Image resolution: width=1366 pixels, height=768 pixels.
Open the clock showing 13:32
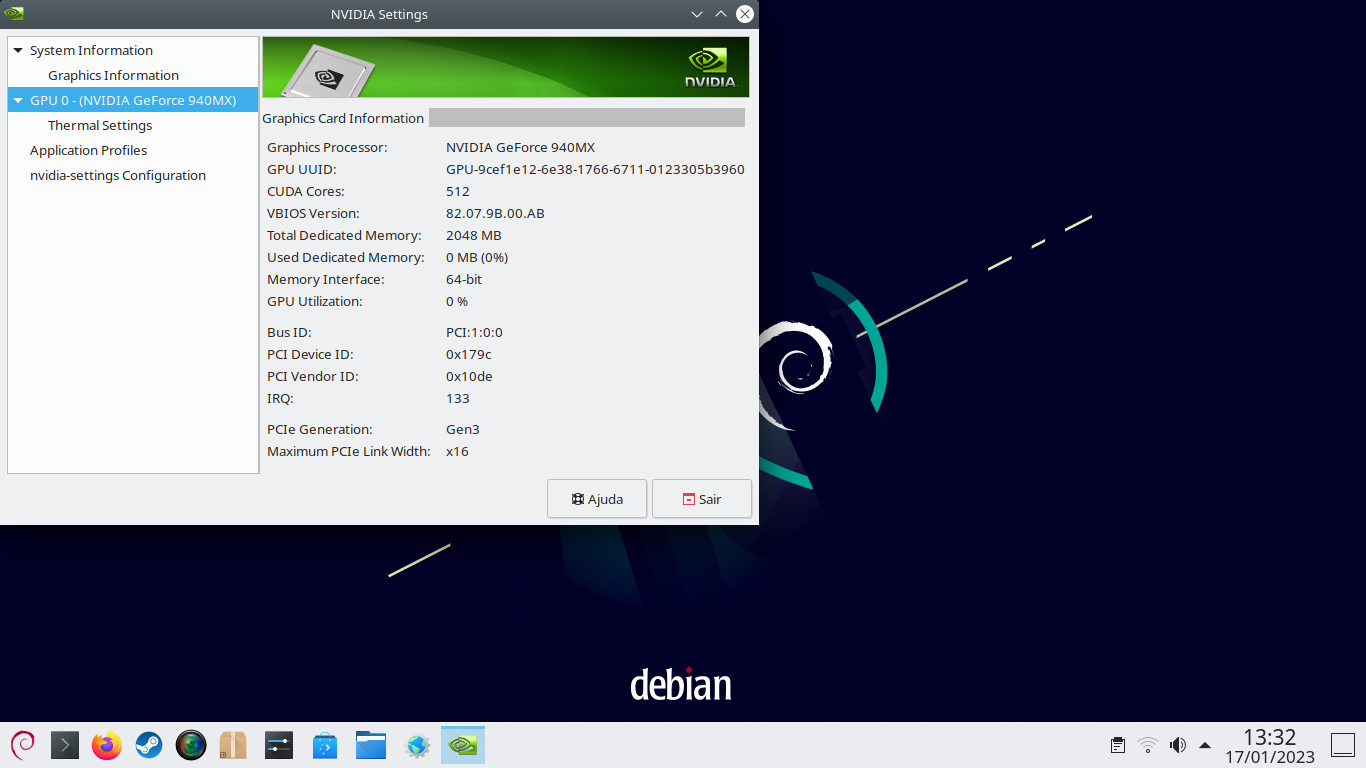click(x=1270, y=738)
